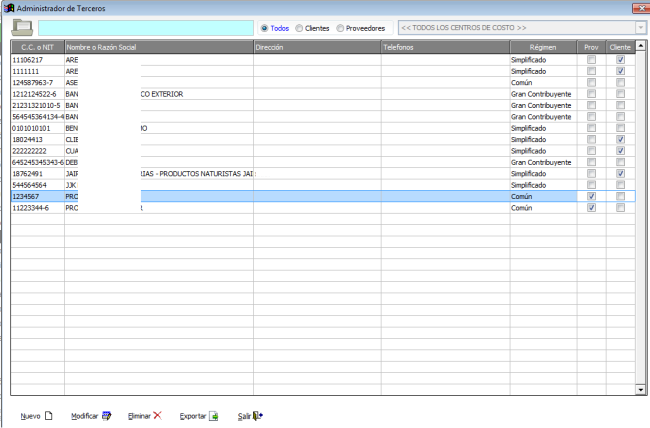Select row with NIT 11223344-6
Screen dimensions: 650x428
(323, 208)
